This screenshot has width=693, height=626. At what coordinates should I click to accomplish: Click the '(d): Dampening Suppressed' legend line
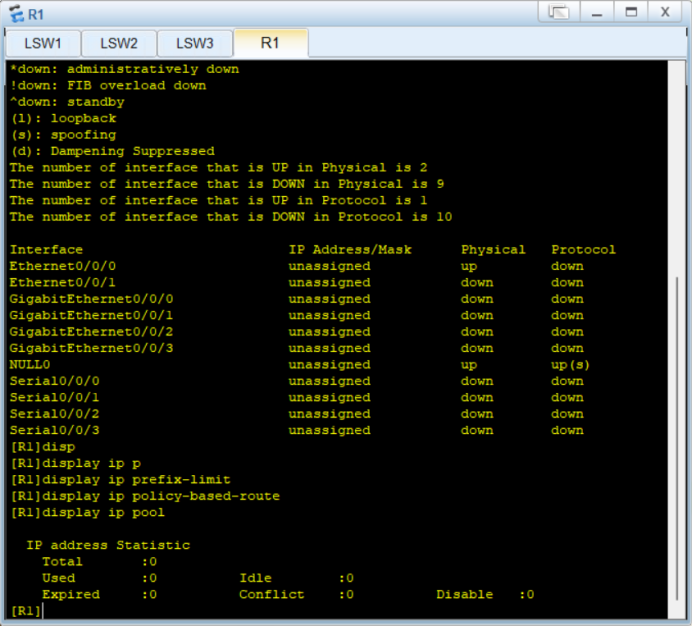112,151
